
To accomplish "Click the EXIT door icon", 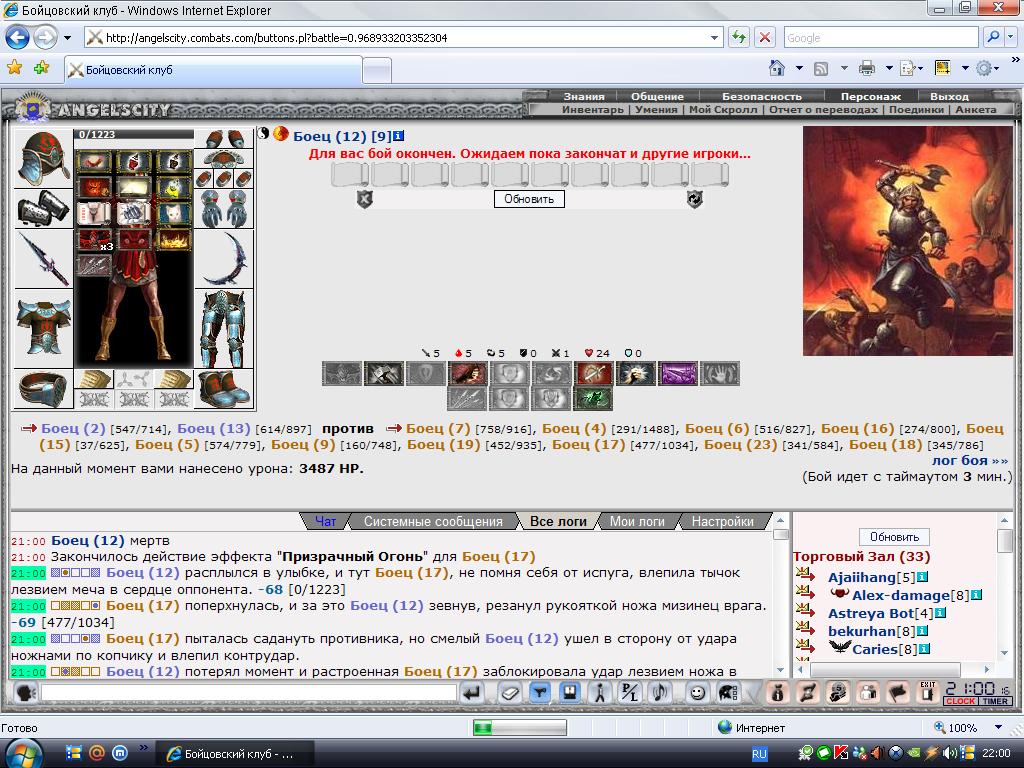I will pos(927,692).
